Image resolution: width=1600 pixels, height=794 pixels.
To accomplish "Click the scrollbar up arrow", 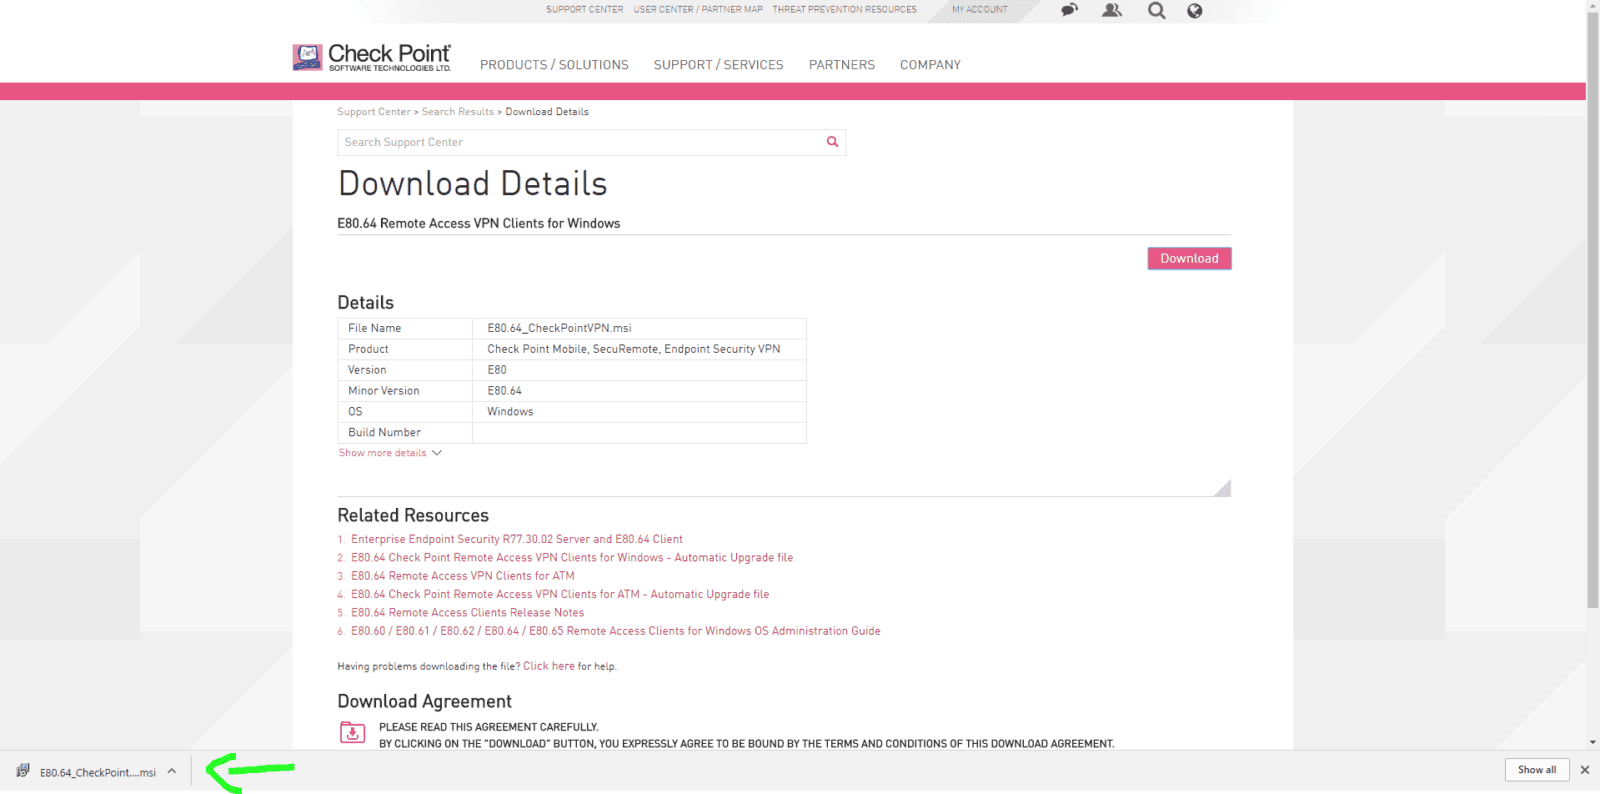I will click(x=1593, y=5).
